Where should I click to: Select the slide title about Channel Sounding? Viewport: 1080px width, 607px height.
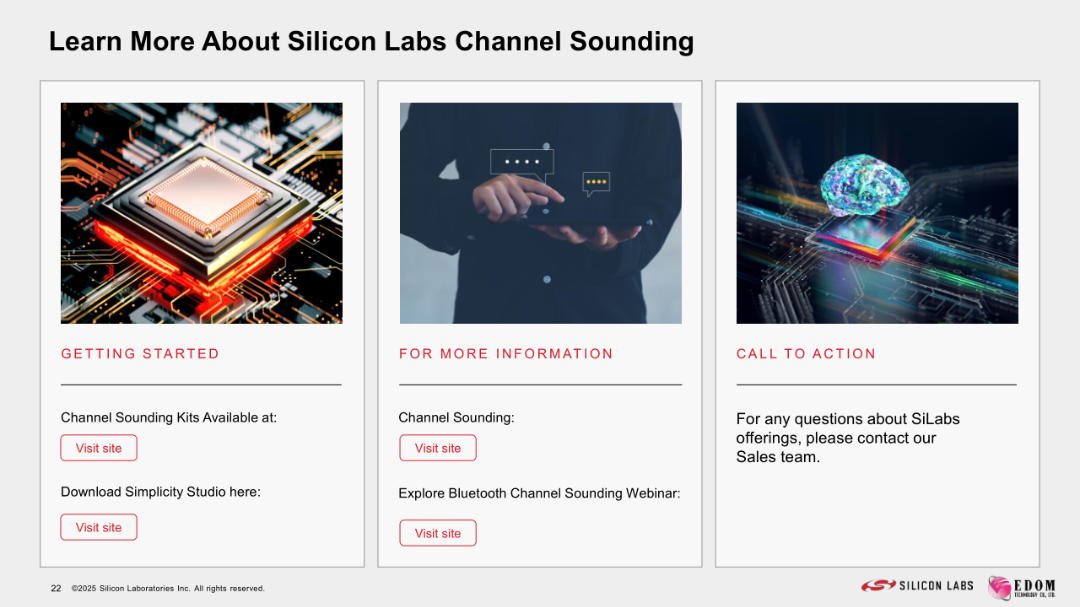[x=371, y=41]
